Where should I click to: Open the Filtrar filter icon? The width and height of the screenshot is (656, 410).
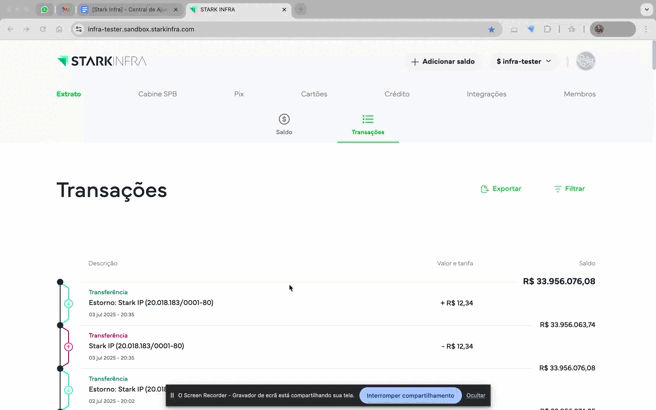click(558, 189)
